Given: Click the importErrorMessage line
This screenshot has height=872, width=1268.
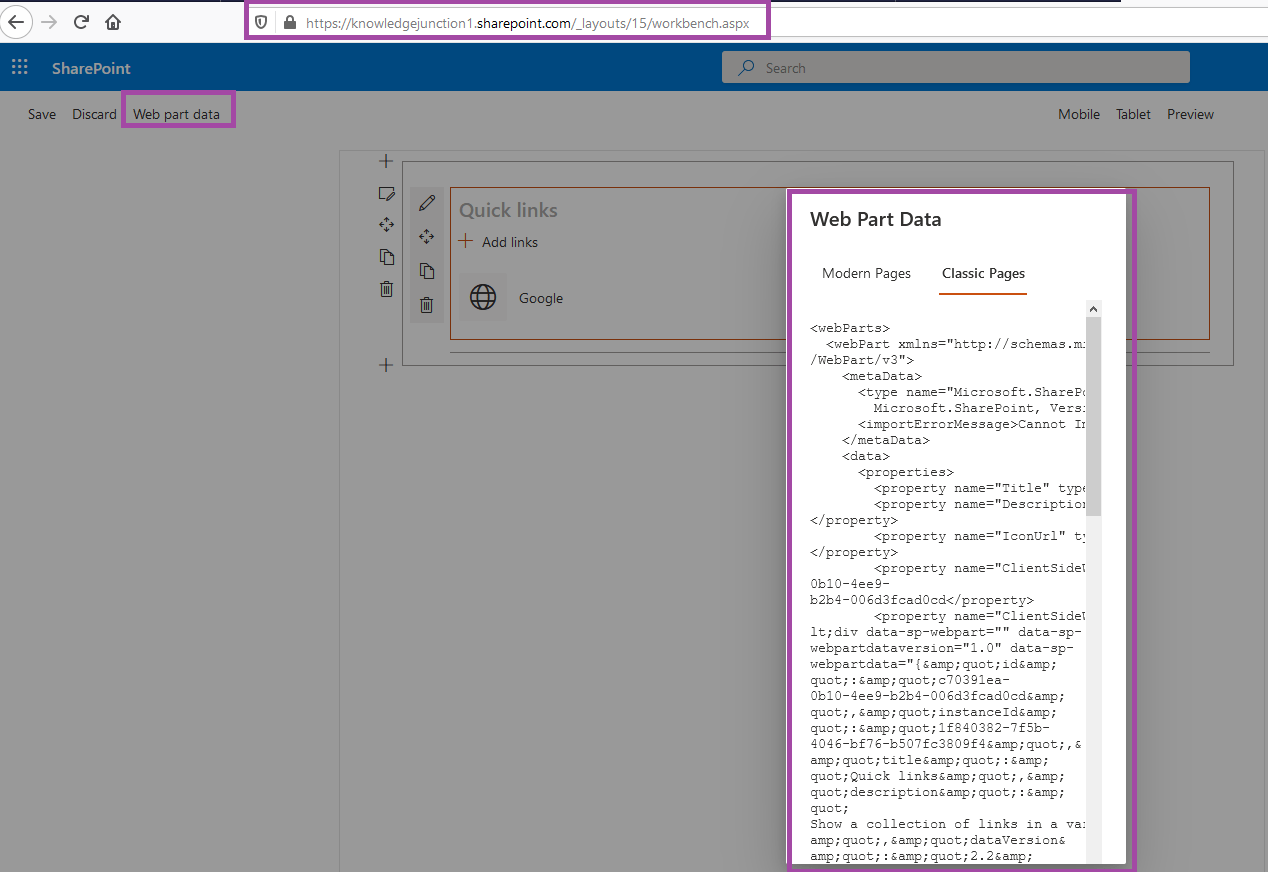Looking at the screenshot, I should 971,424.
